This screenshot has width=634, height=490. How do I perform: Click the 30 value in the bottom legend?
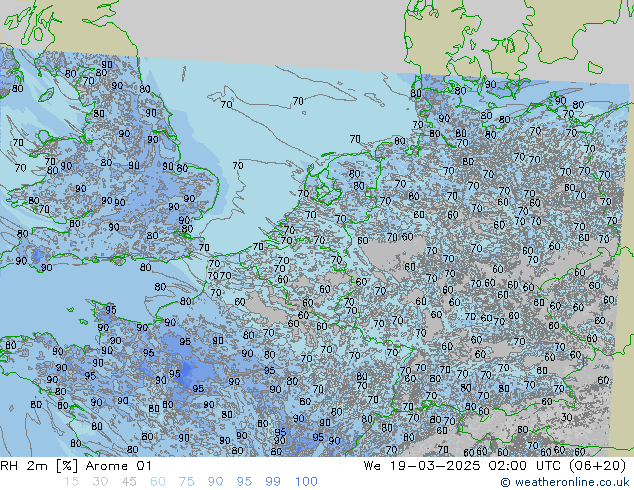(100, 482)
